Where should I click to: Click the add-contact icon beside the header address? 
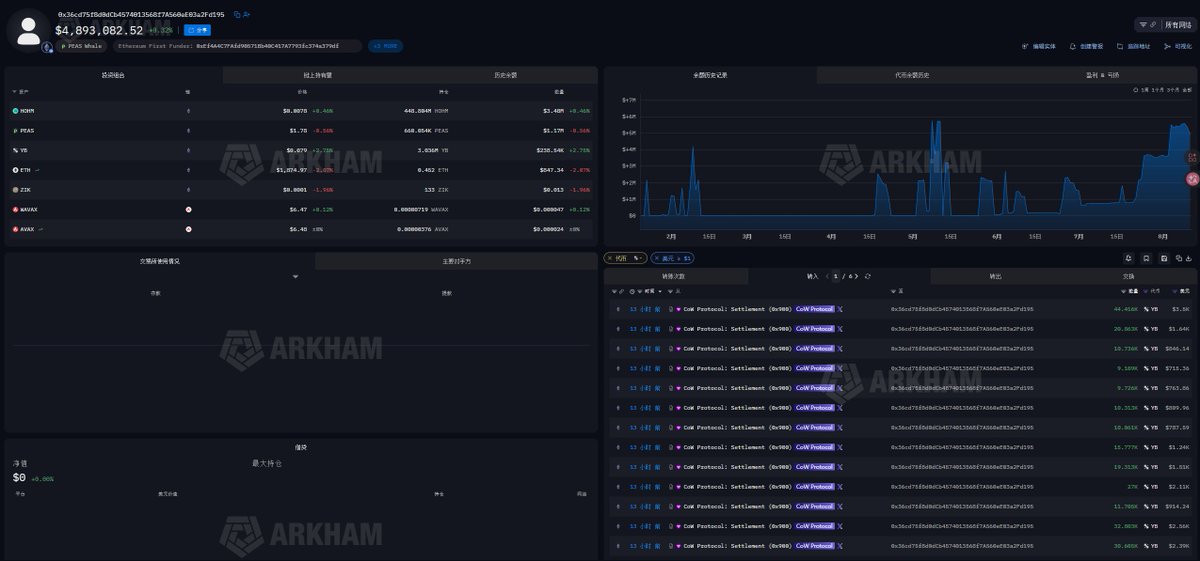[246, 15]
